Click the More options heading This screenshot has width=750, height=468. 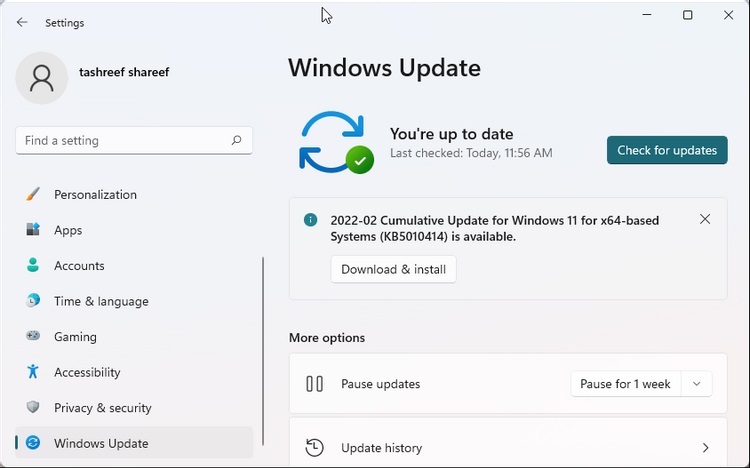coord(327,338)
